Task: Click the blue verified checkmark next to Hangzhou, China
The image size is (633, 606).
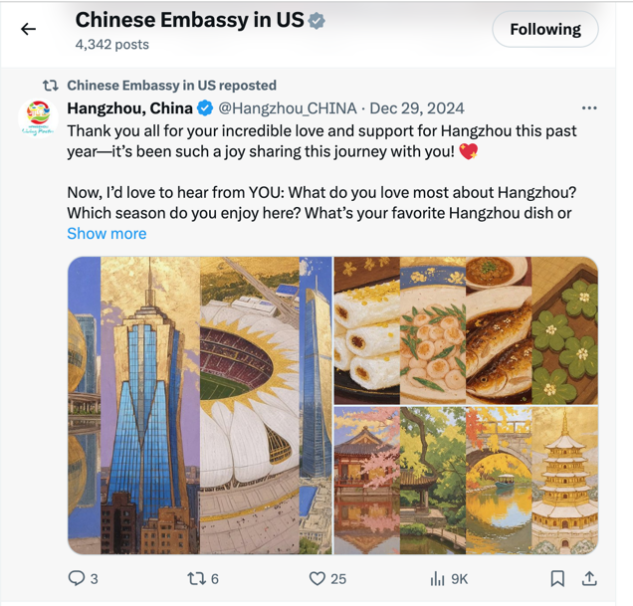Action: point(205,108)
